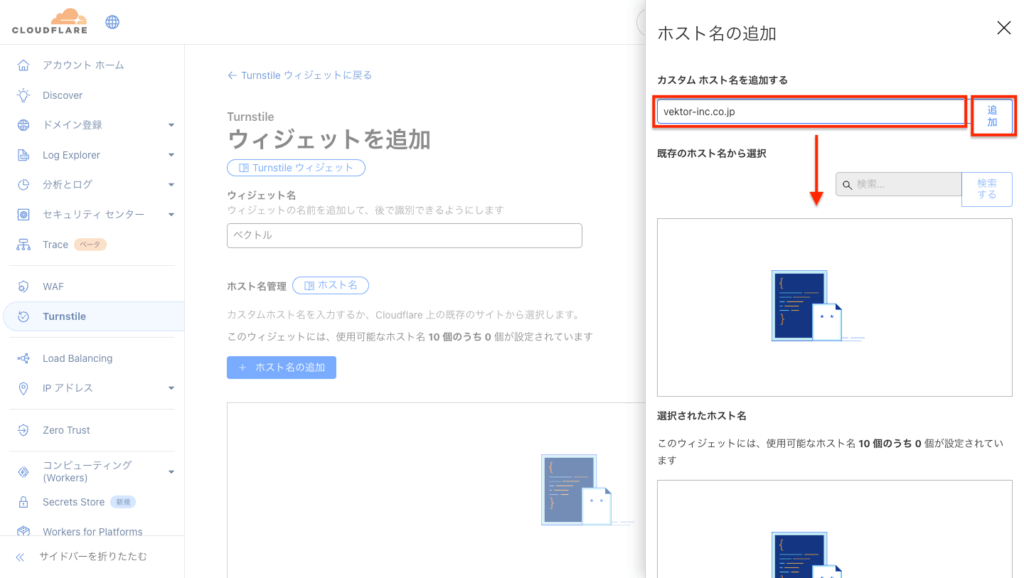The width and height of the screenshot is (1024, 578).
Task: Expand the コンピューティング (Workers) menu arrow
Action: coord(171,472)
